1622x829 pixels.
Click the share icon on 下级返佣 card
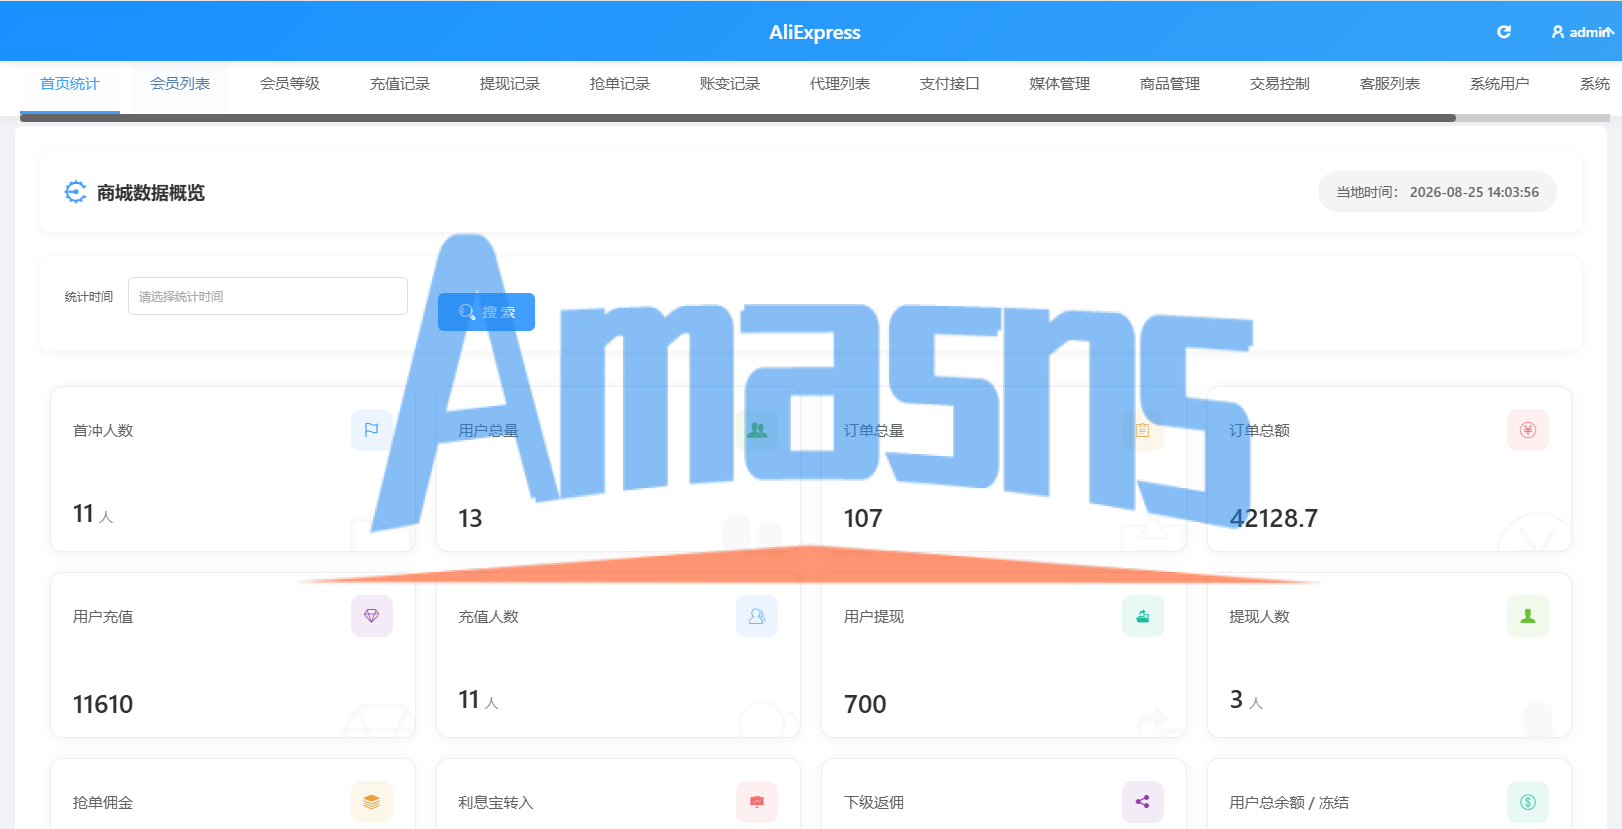(1143, 802)
